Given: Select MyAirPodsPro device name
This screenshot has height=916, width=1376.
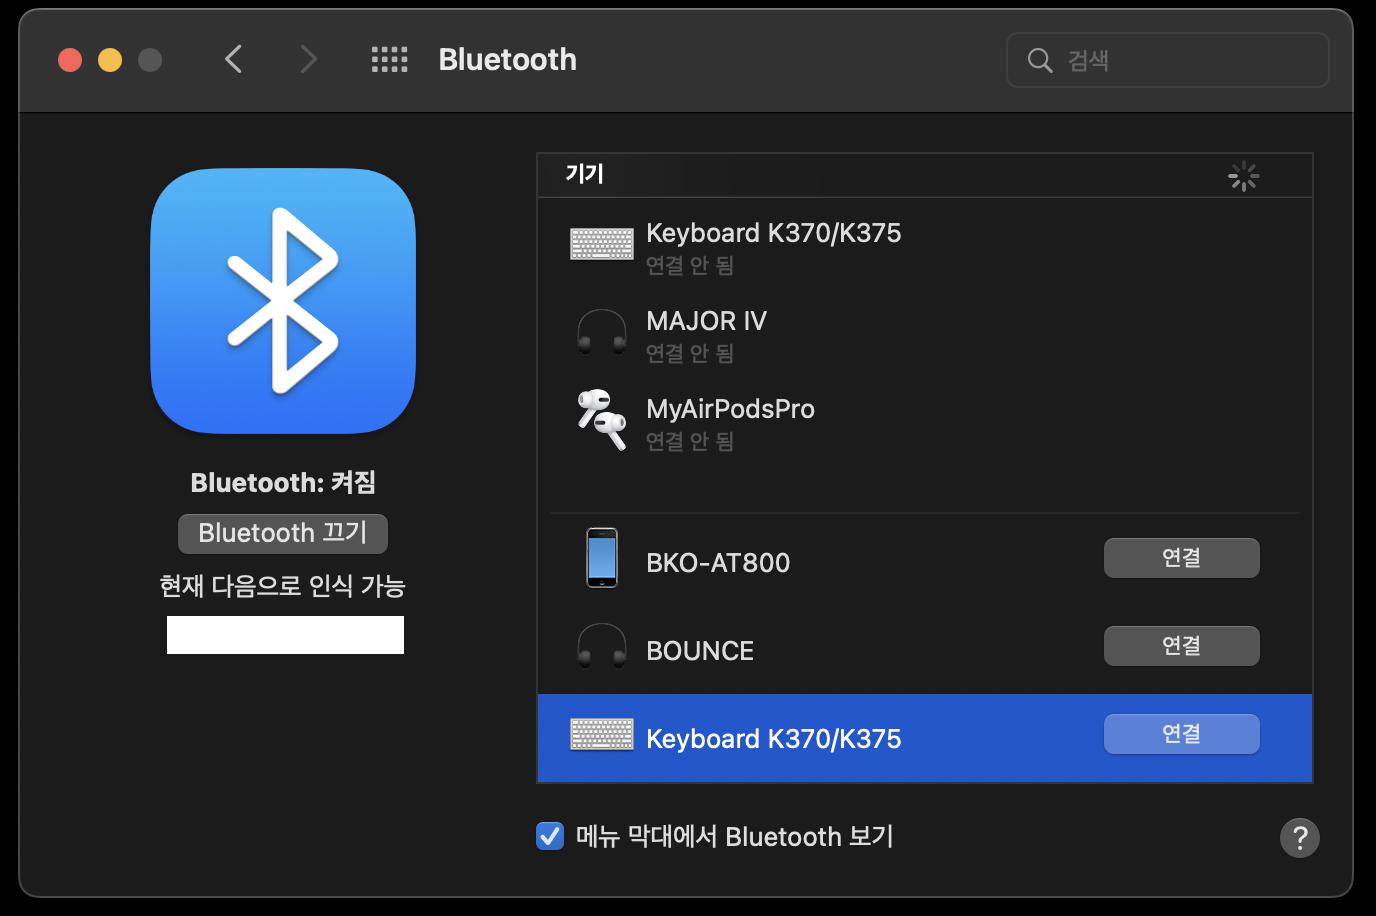Looking at the screenshot, I should (730, 409).
